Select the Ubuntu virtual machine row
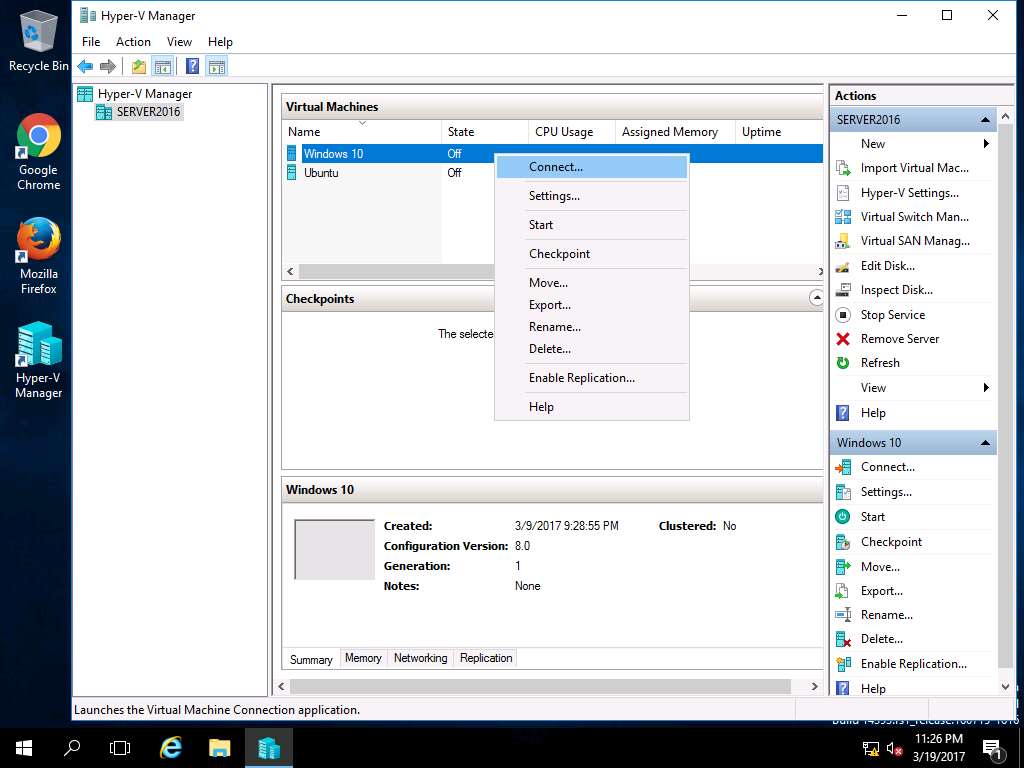1024x768 pixels. coord(552,173)
